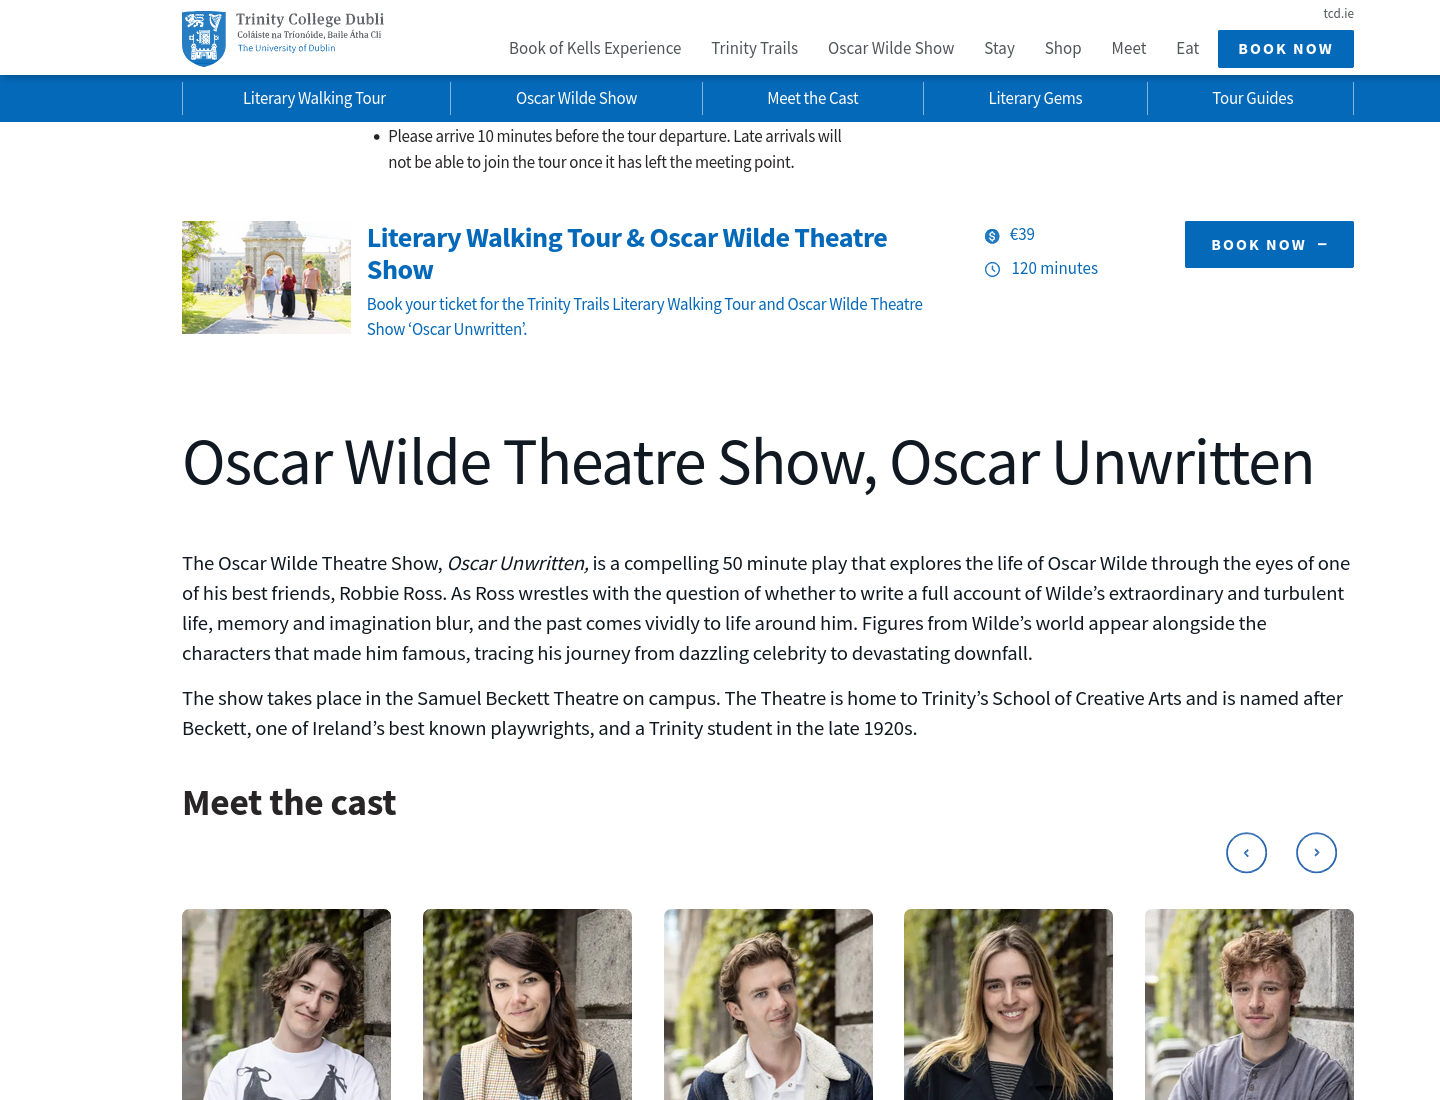Click the 'Book your ticket' description link
1440x1100 pixels.
[x=645, y=316]
